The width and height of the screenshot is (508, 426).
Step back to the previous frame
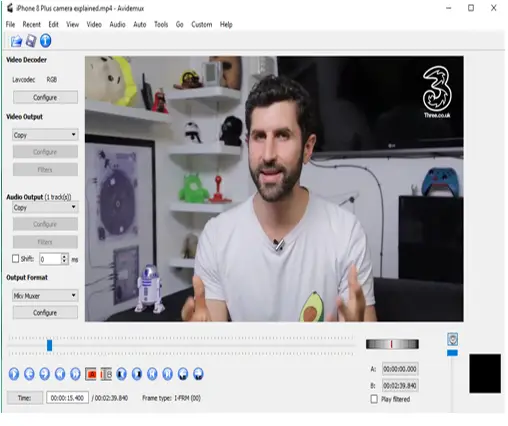point(29,374)
